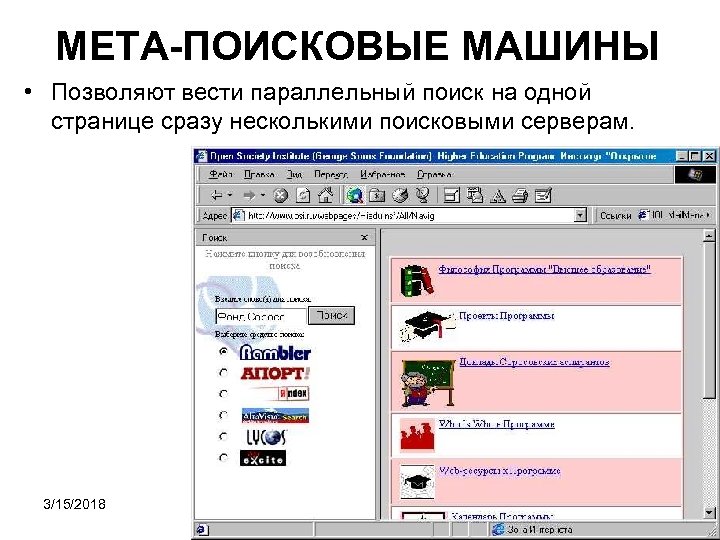
Task: Select the Rambler search engine radio button
Action: pyautogui.click(x=224, y=352)
